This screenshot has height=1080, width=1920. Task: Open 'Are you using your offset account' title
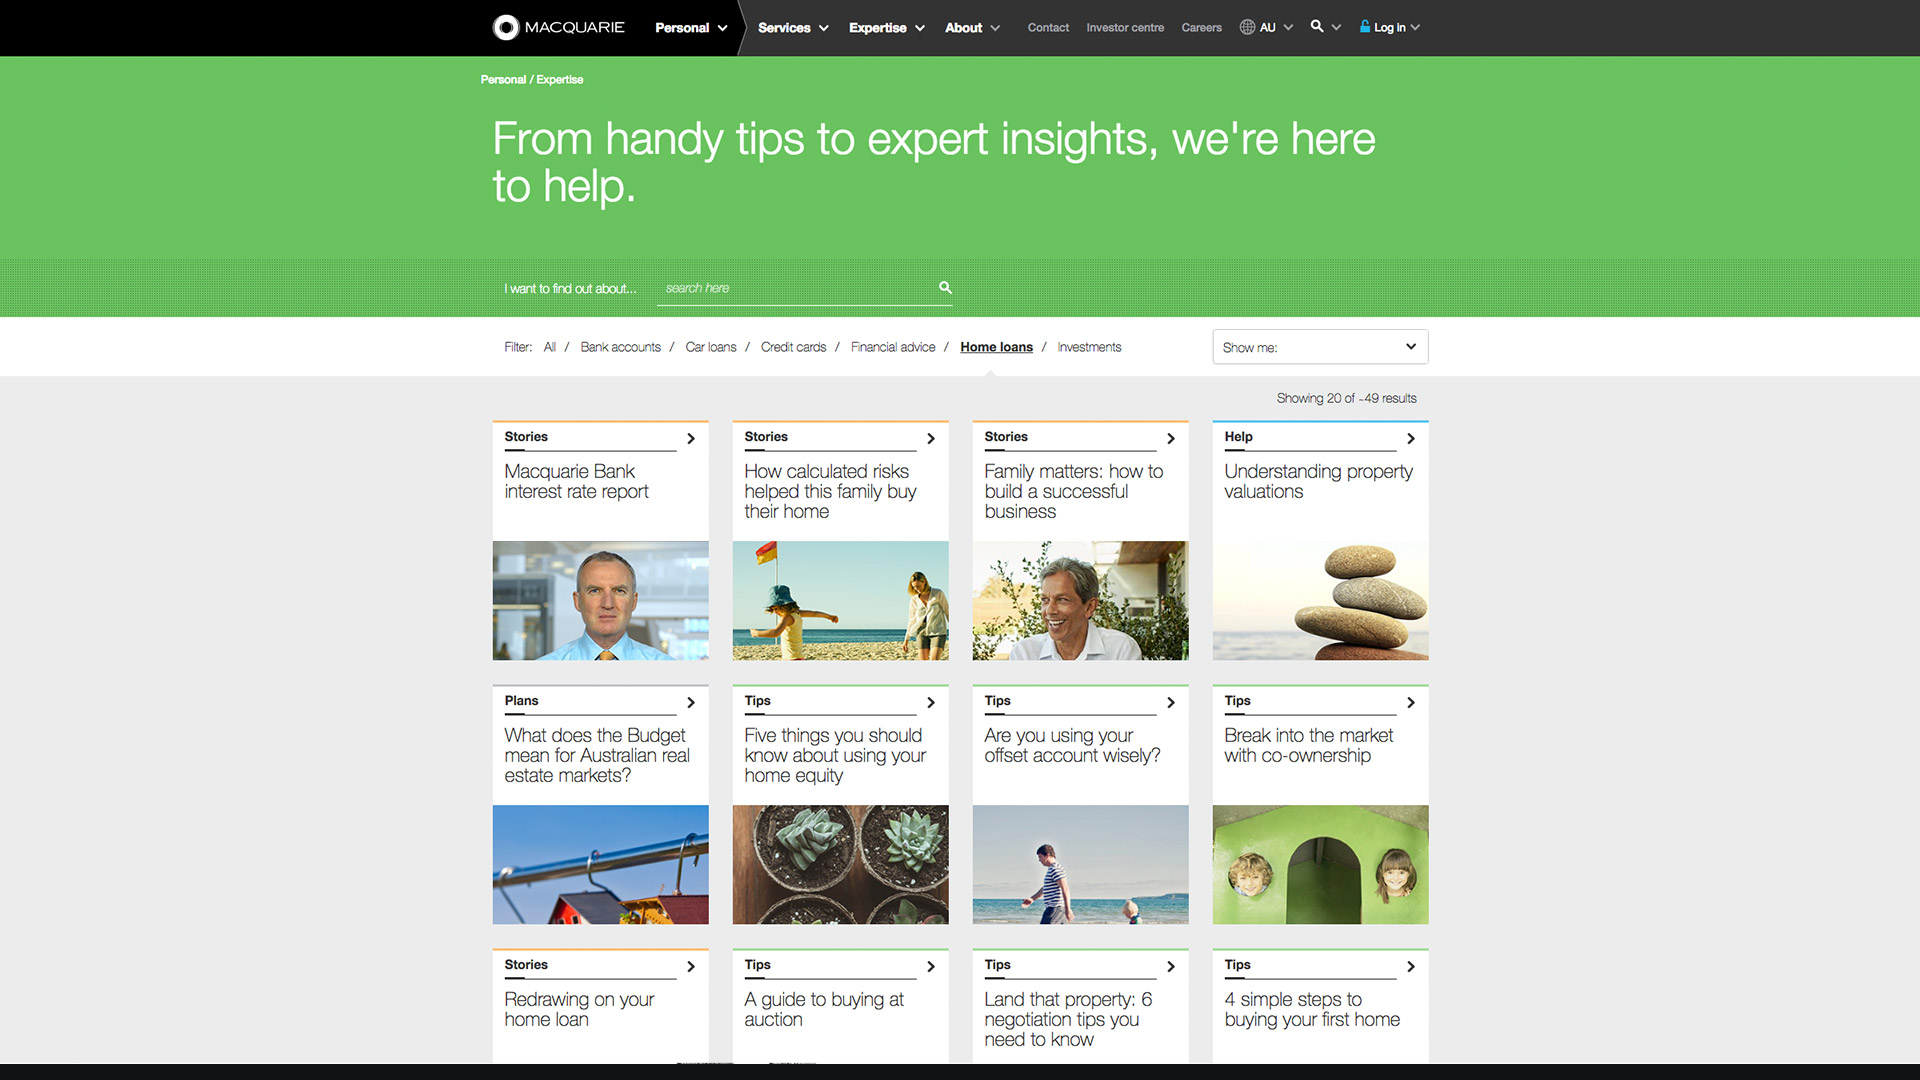(1072, 745)
